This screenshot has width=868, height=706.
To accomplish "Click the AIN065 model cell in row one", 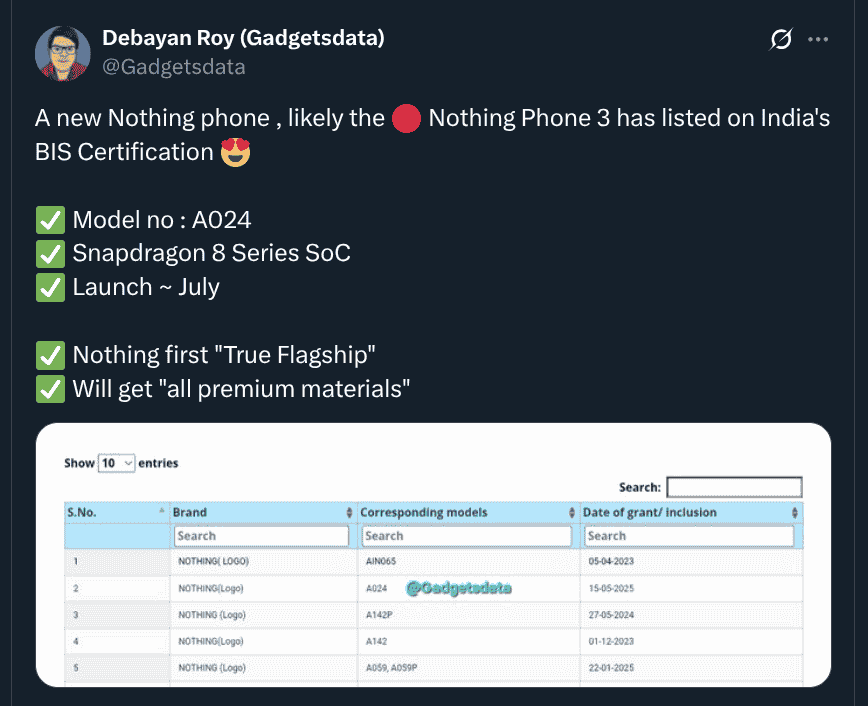I will click(x=381, y=562).
